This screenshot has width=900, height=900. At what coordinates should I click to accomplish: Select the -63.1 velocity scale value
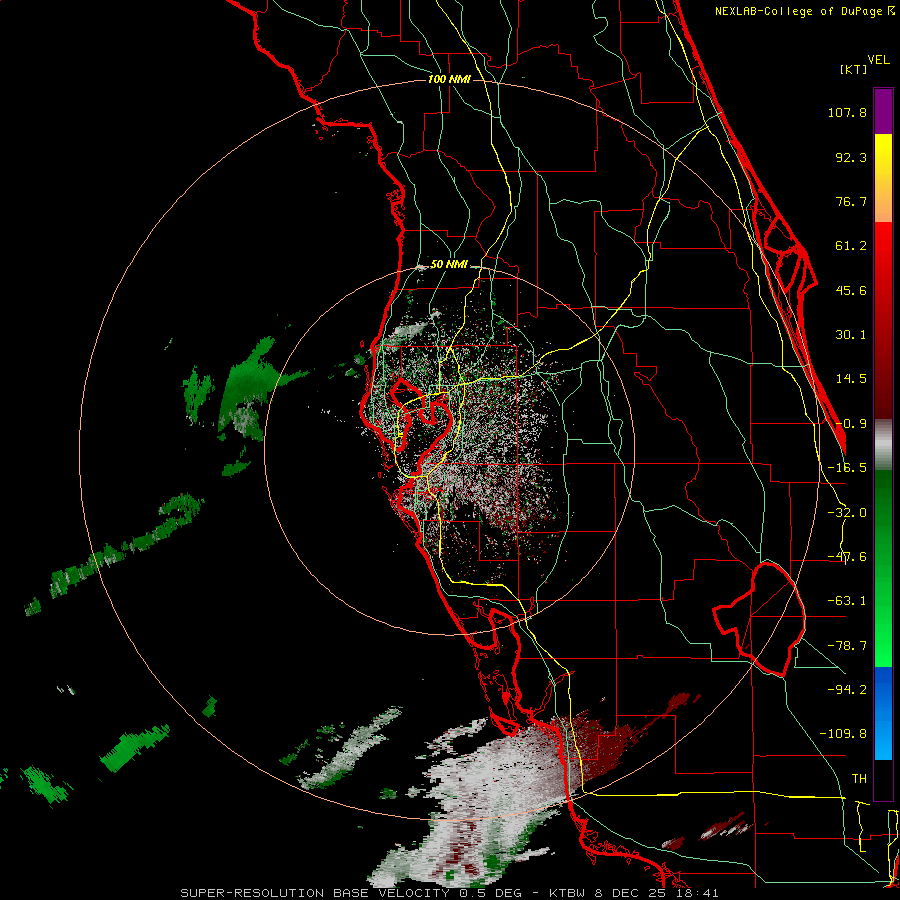point(847,601)
